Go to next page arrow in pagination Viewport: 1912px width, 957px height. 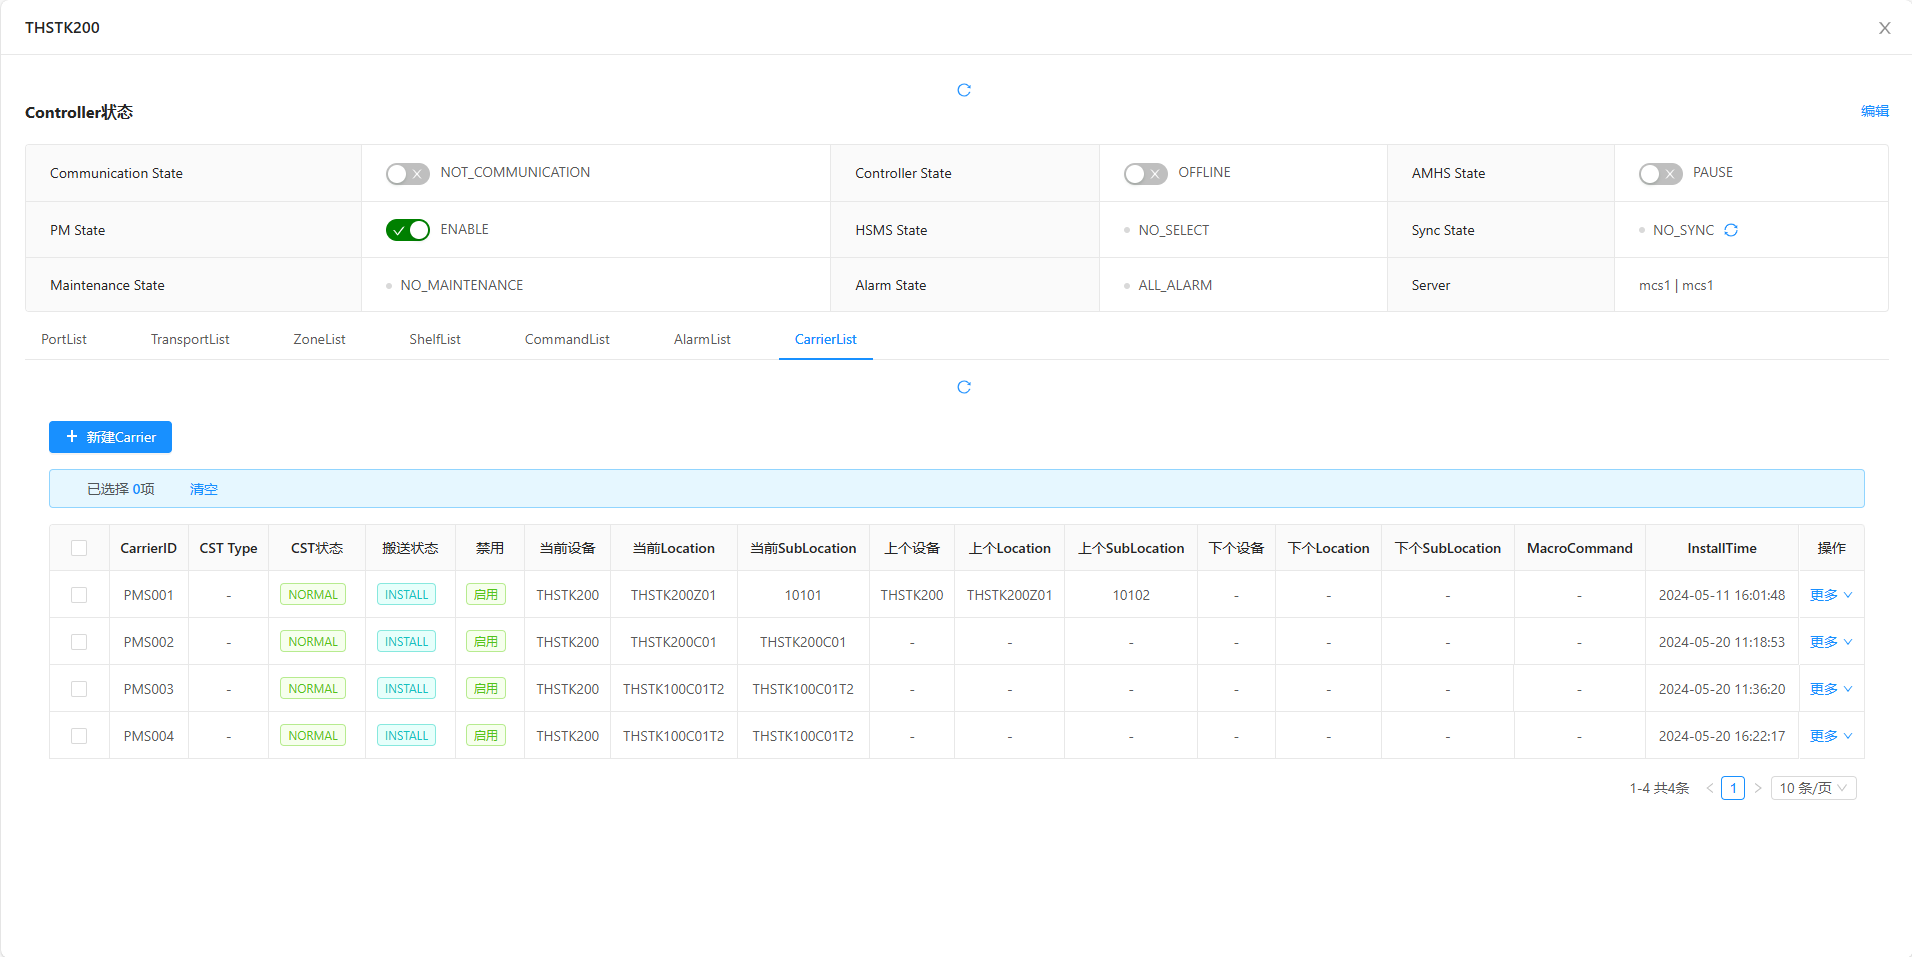pos(1757,788)
